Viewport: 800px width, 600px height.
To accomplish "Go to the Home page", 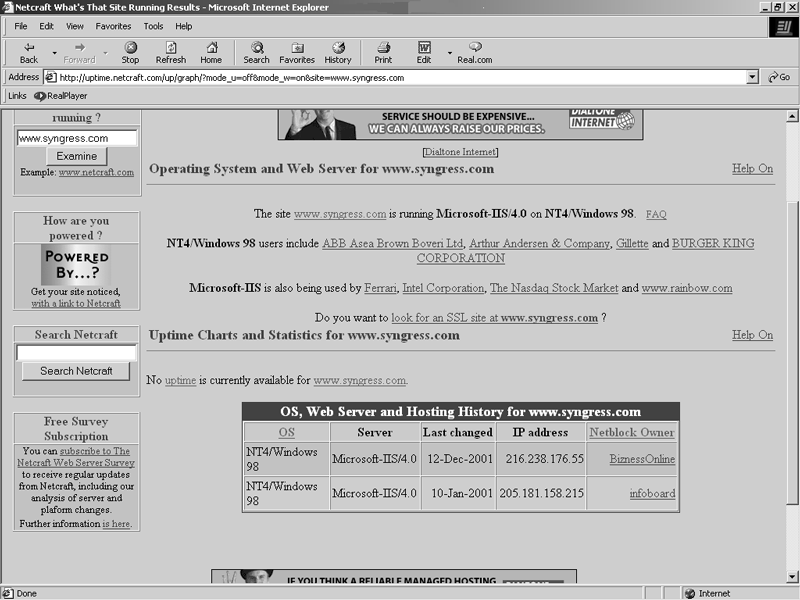I will [x=211, y=53].
